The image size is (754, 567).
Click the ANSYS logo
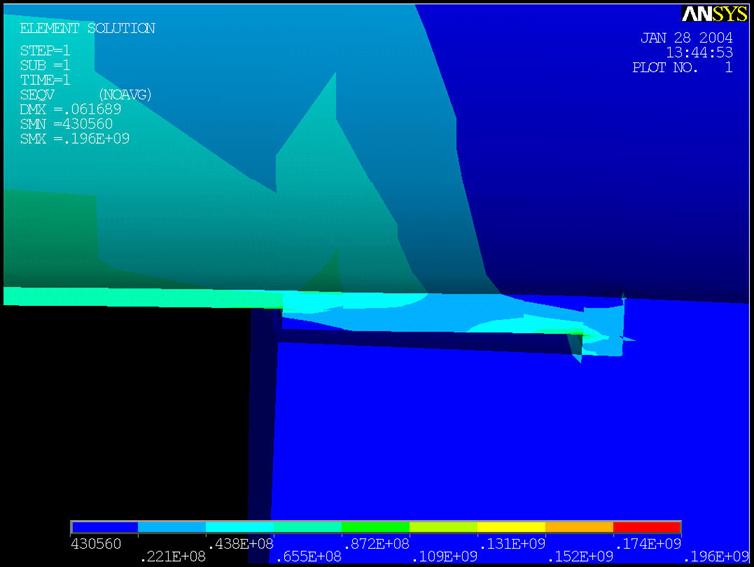[x=715, y=14]
